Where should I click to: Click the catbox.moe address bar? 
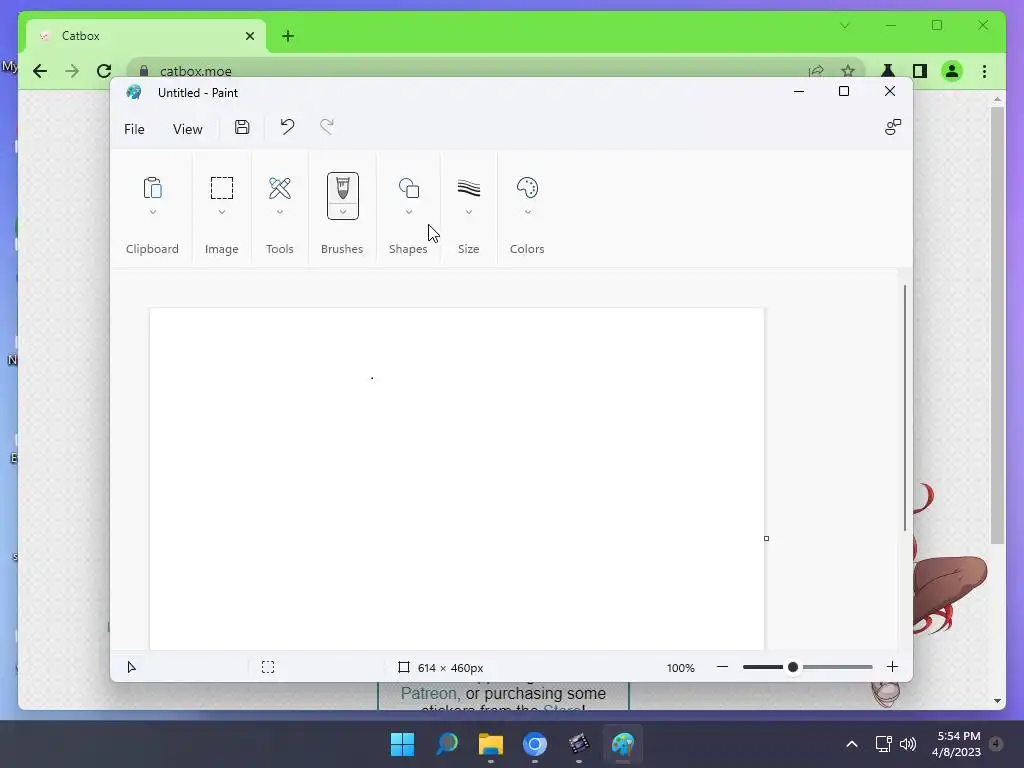pyautogui.click(x=496, y=69)
